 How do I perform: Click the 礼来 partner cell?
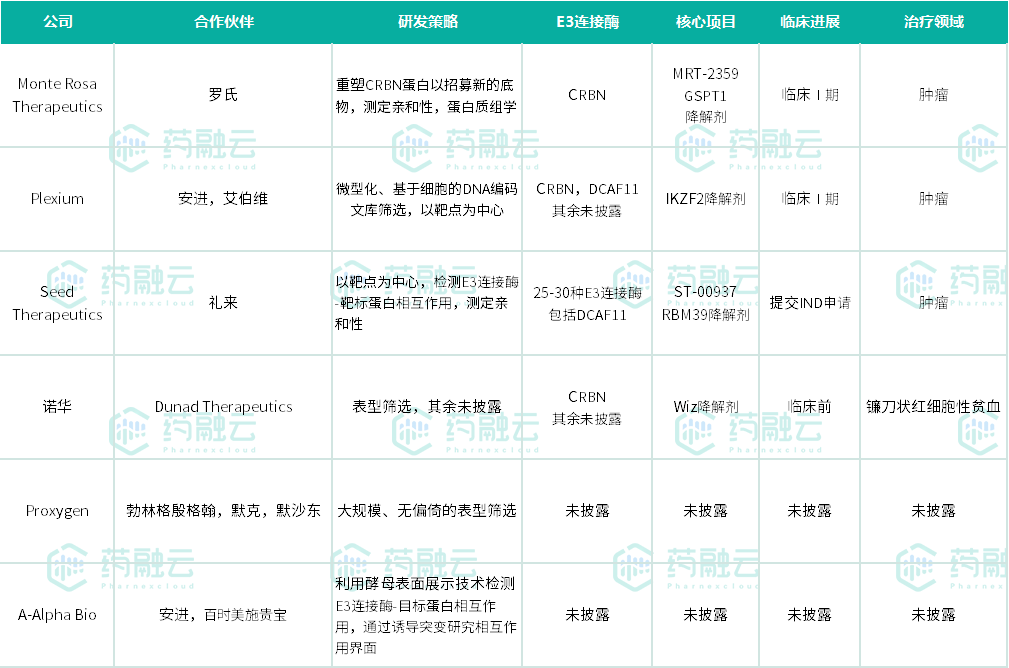point(223,302)
